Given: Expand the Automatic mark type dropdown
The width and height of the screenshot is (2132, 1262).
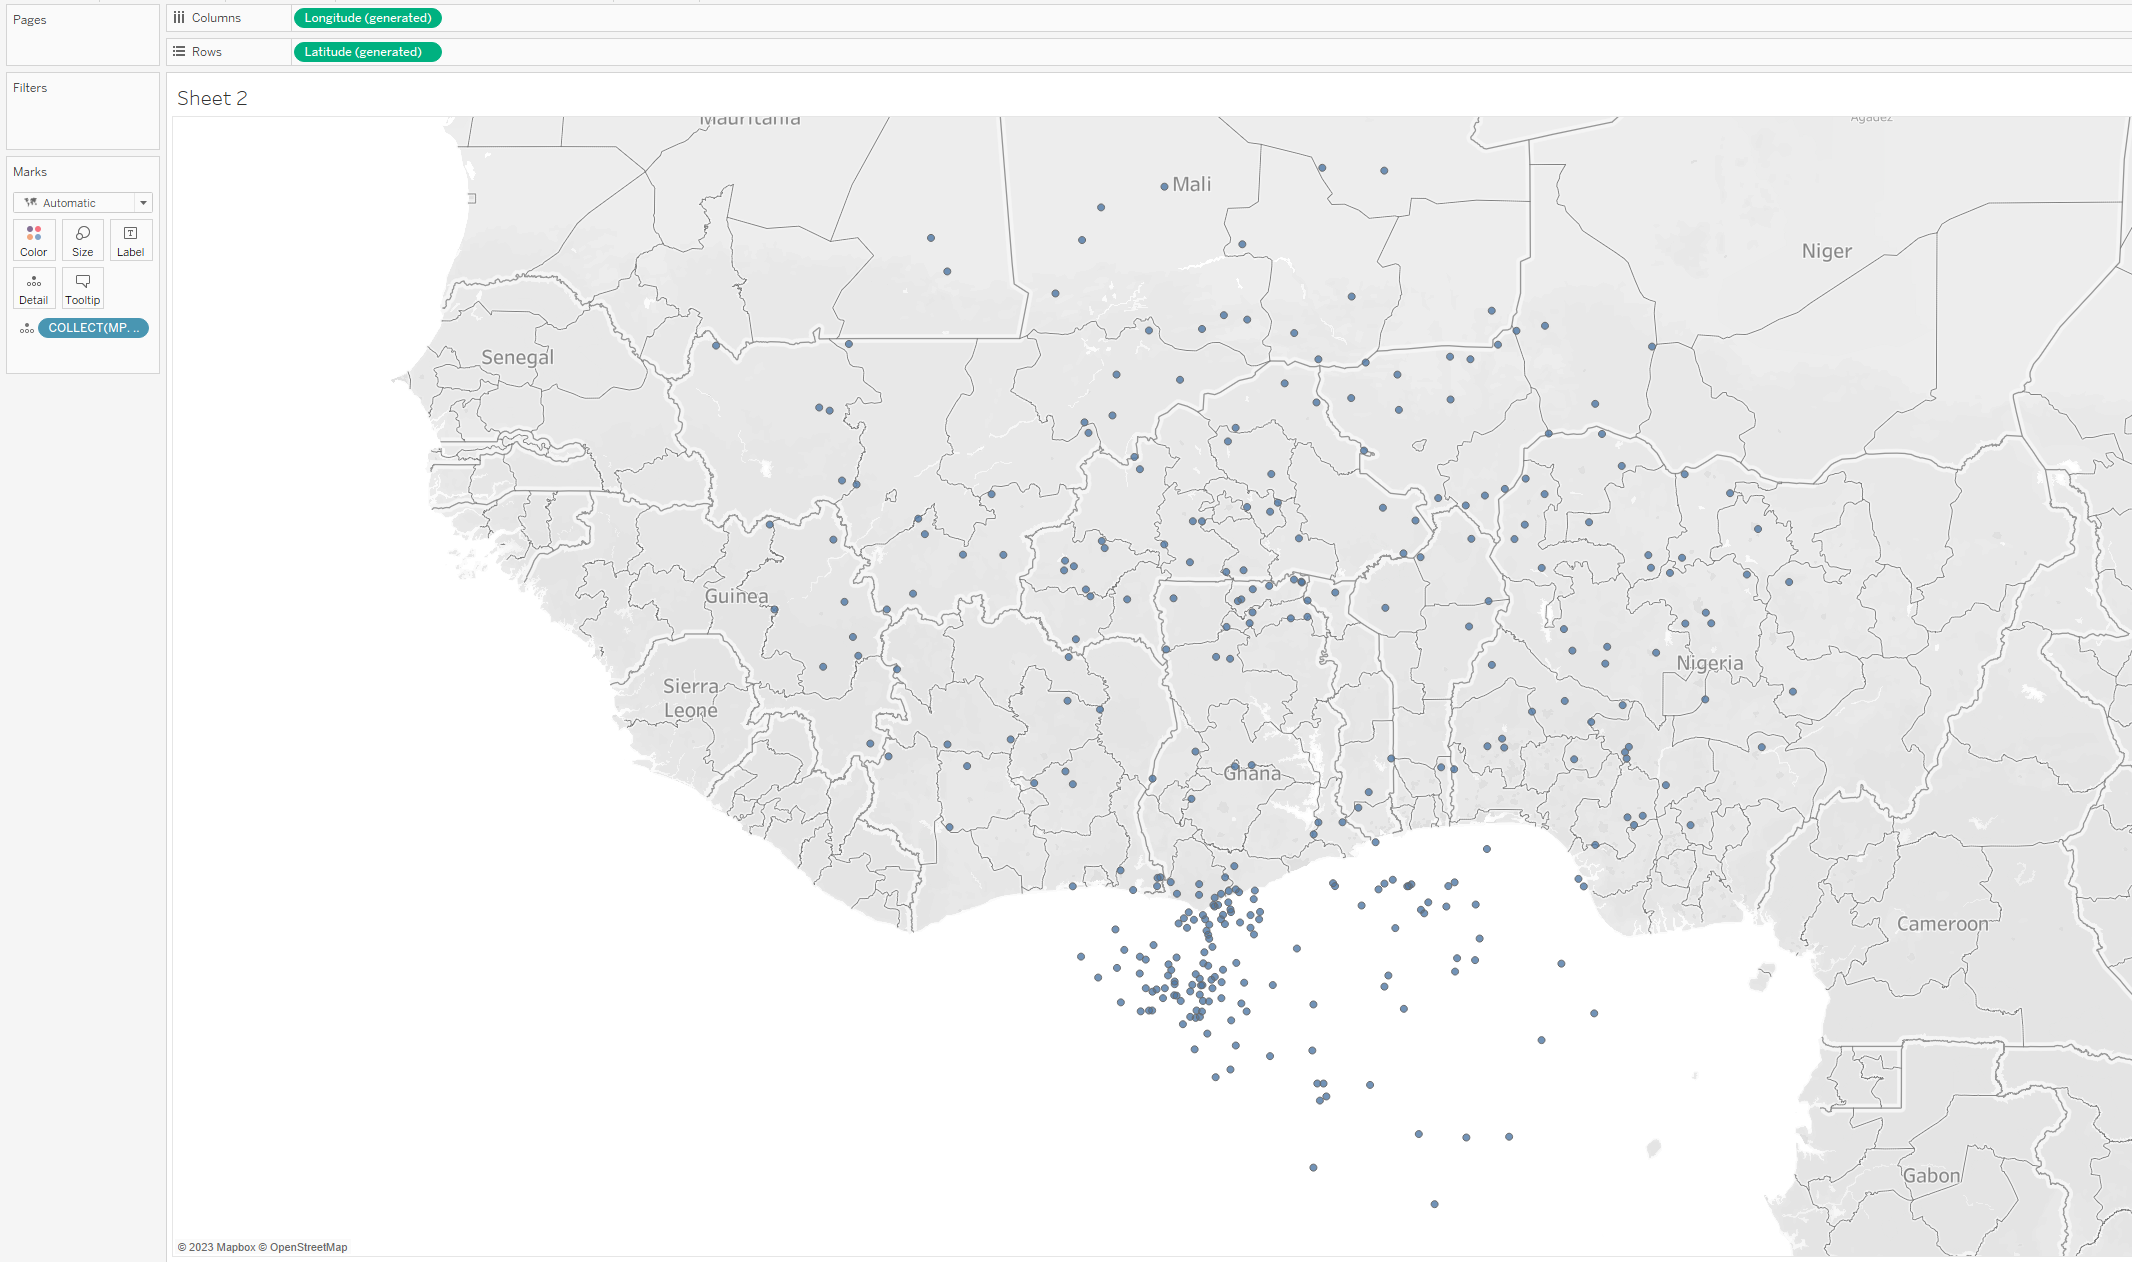Looking at the screenshot, I should (143, 203).
